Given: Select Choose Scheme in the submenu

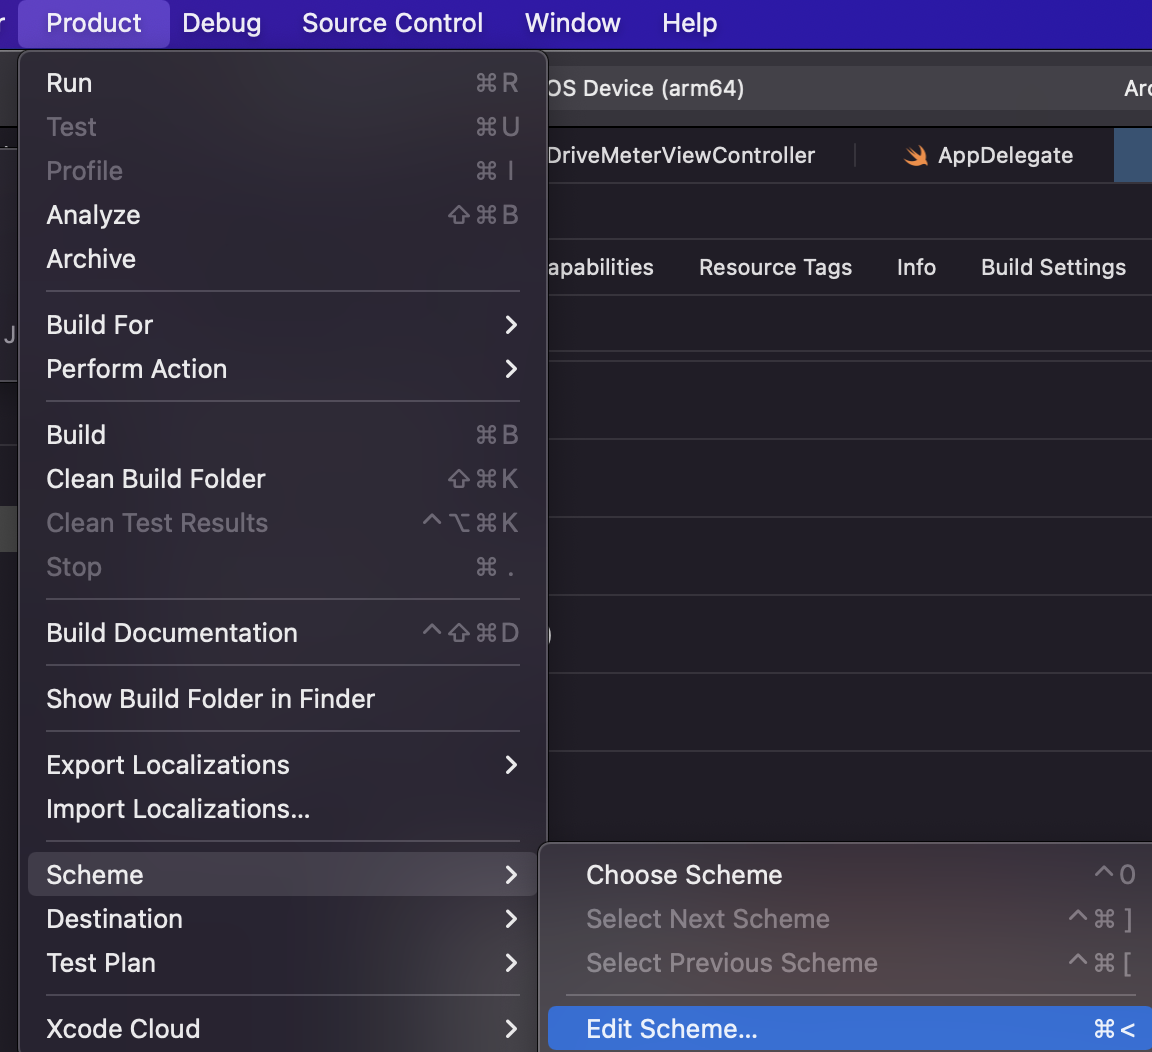Looking at the screenshot, I should (x=850, y=875).
